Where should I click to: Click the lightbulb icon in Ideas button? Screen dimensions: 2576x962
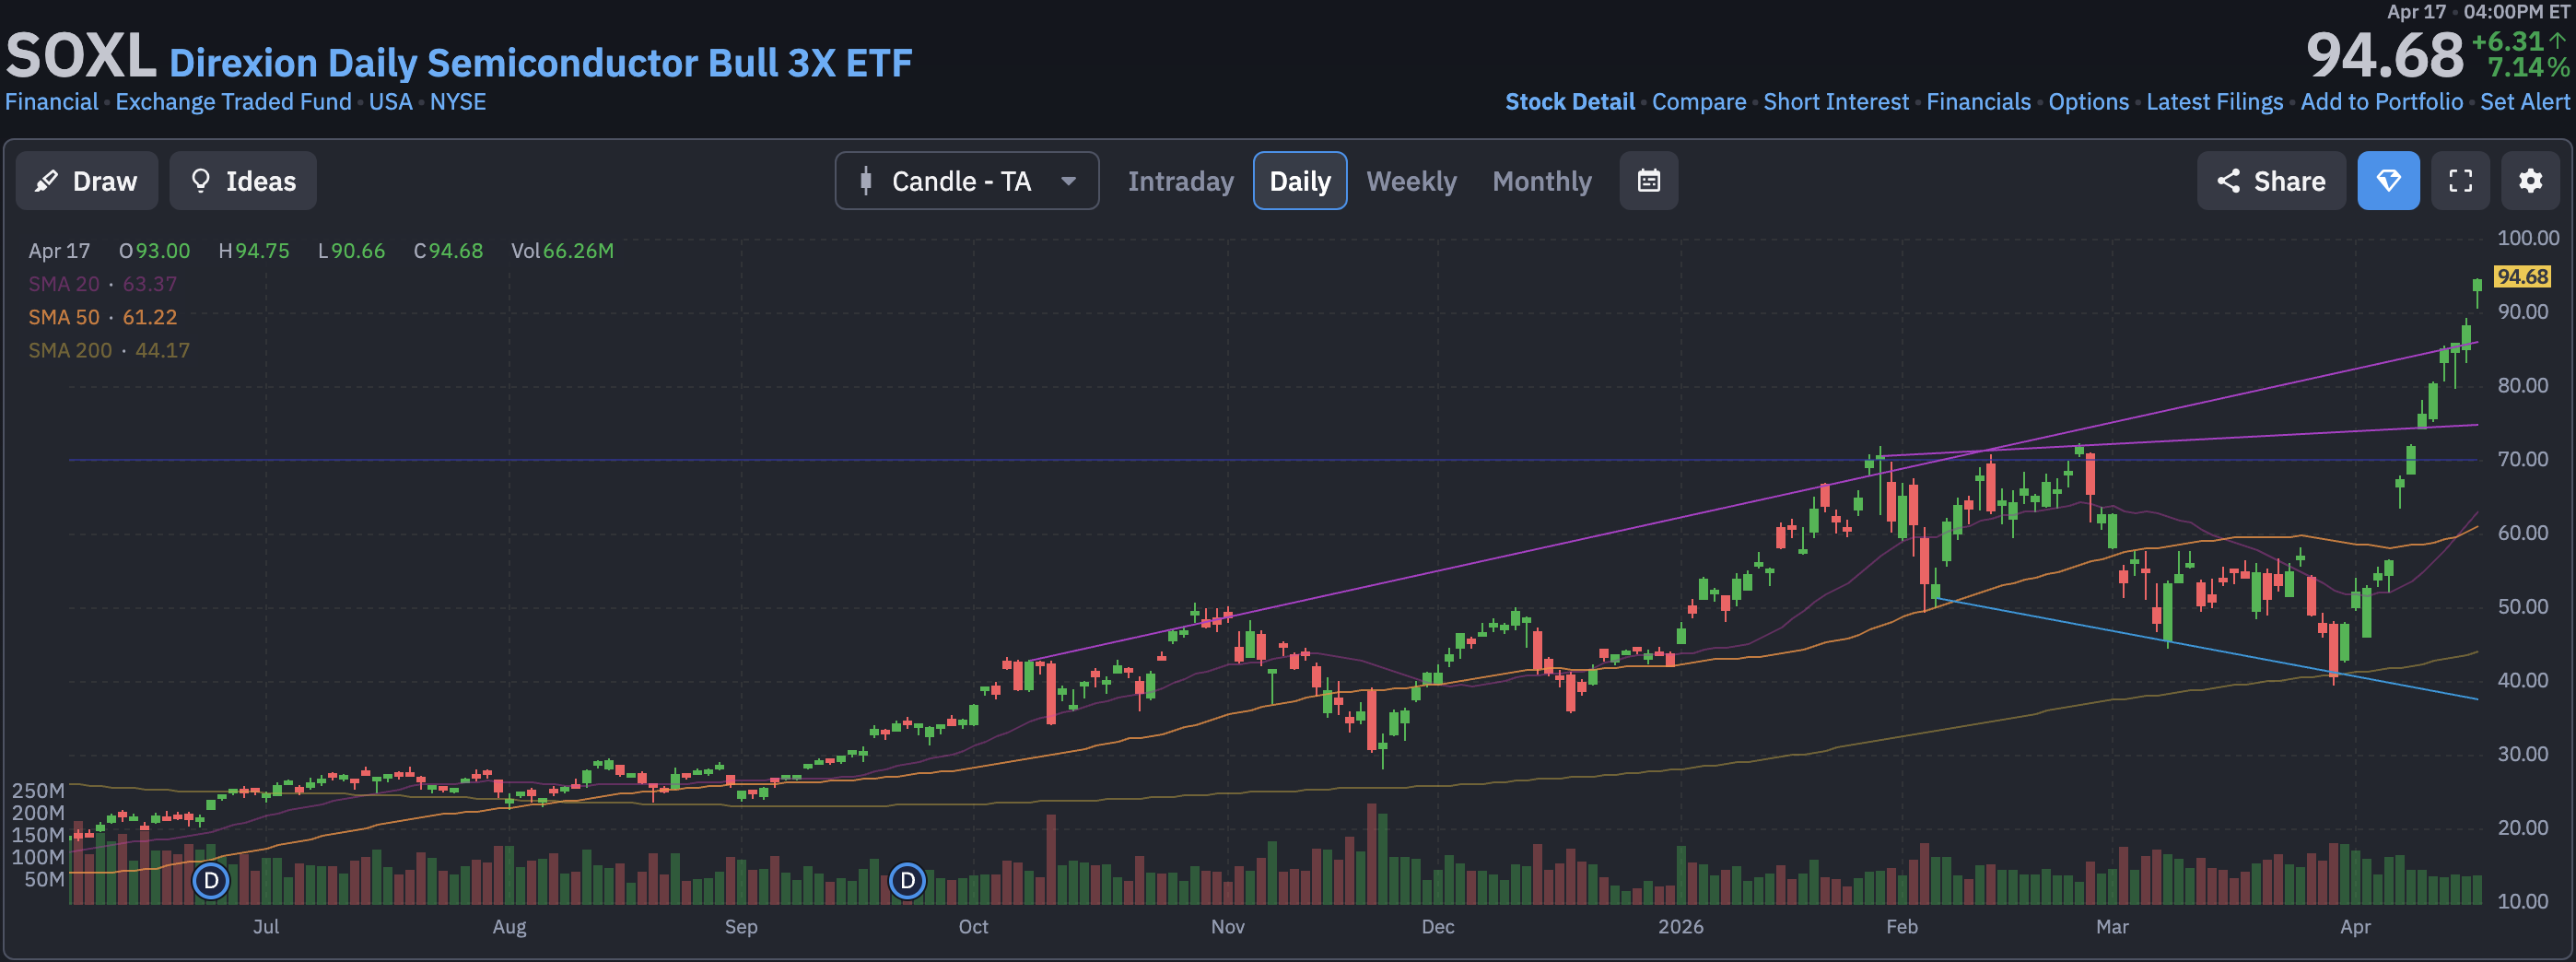[201, 181]
